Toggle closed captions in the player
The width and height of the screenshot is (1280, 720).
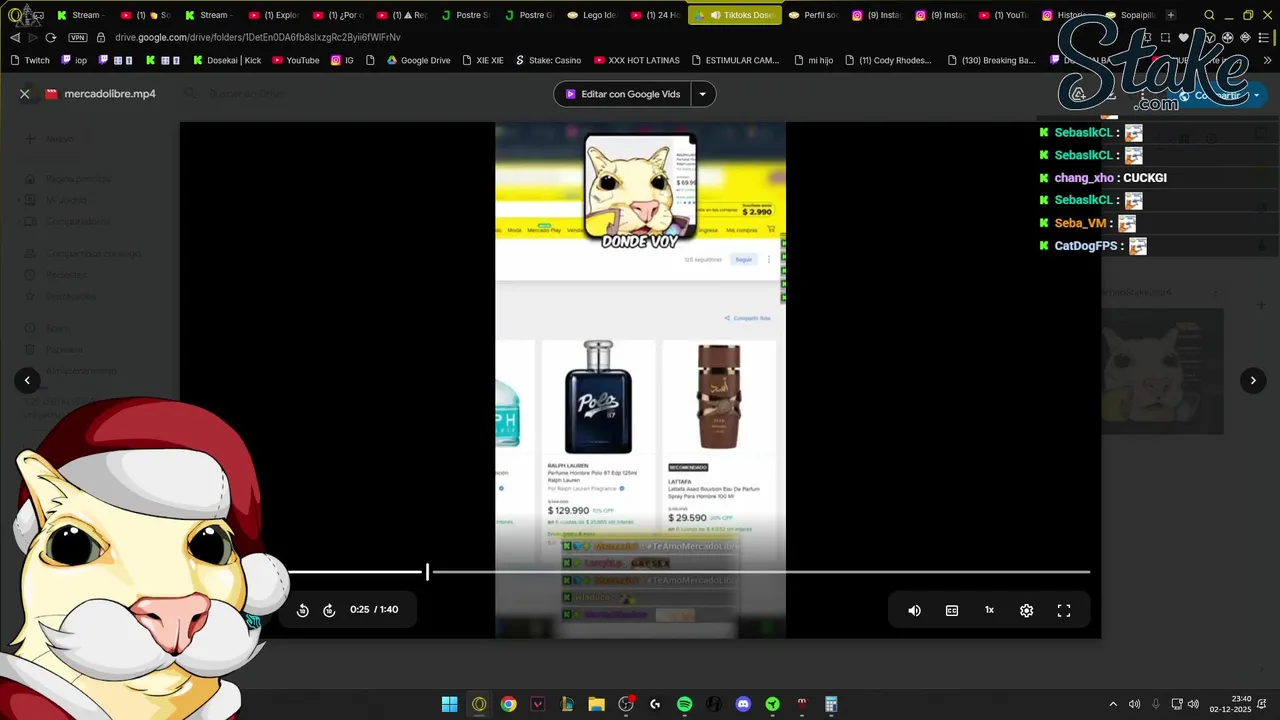coord(952,610)
